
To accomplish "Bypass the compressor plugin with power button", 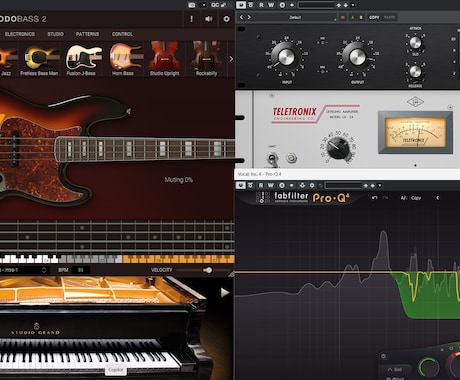I will 241,5.
